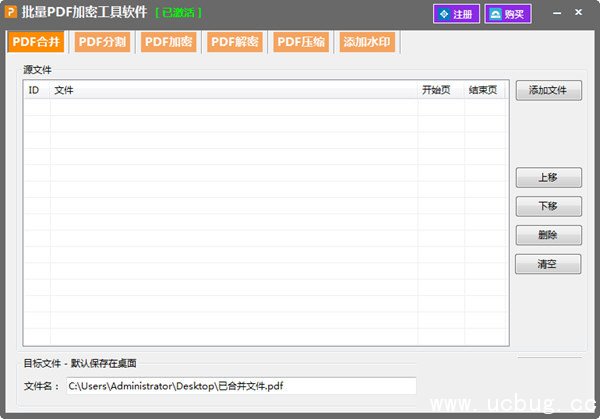Click the ID column header
Screen dimensions: 600x419
(x=34, y=90)
